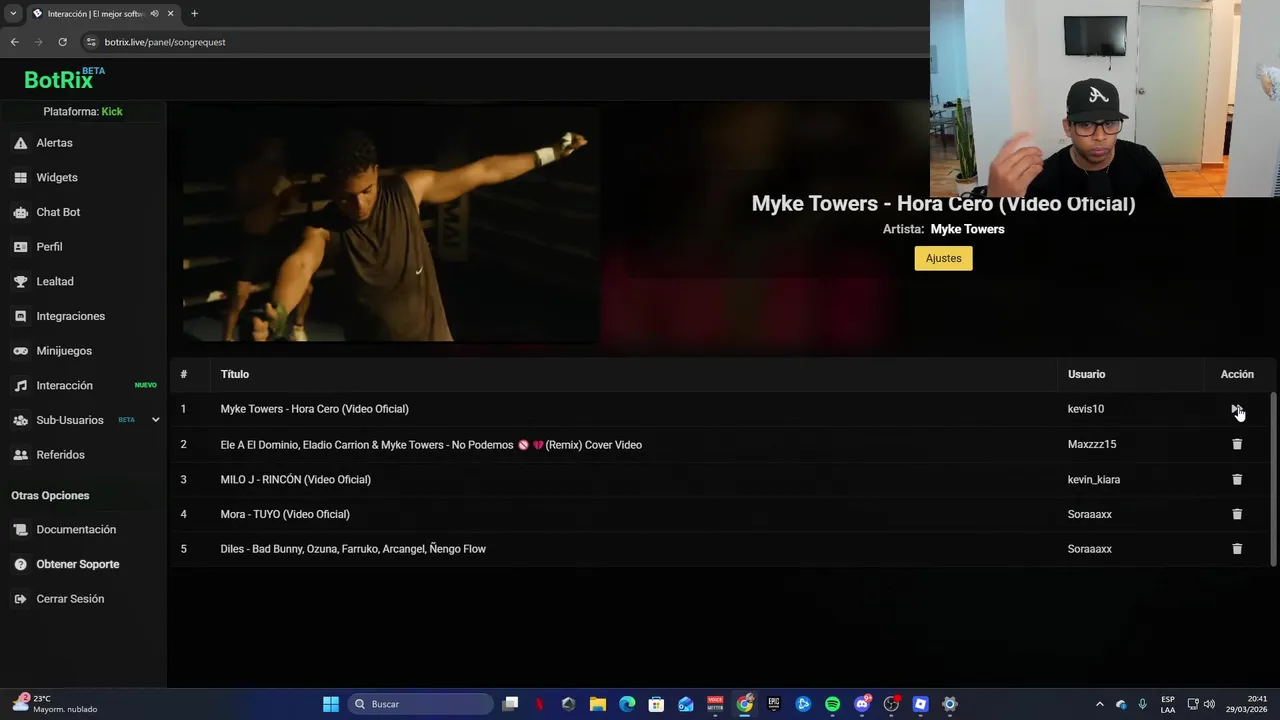1280x720 pixels.
Task: Open Integraciones section
Action: (70, 316)
